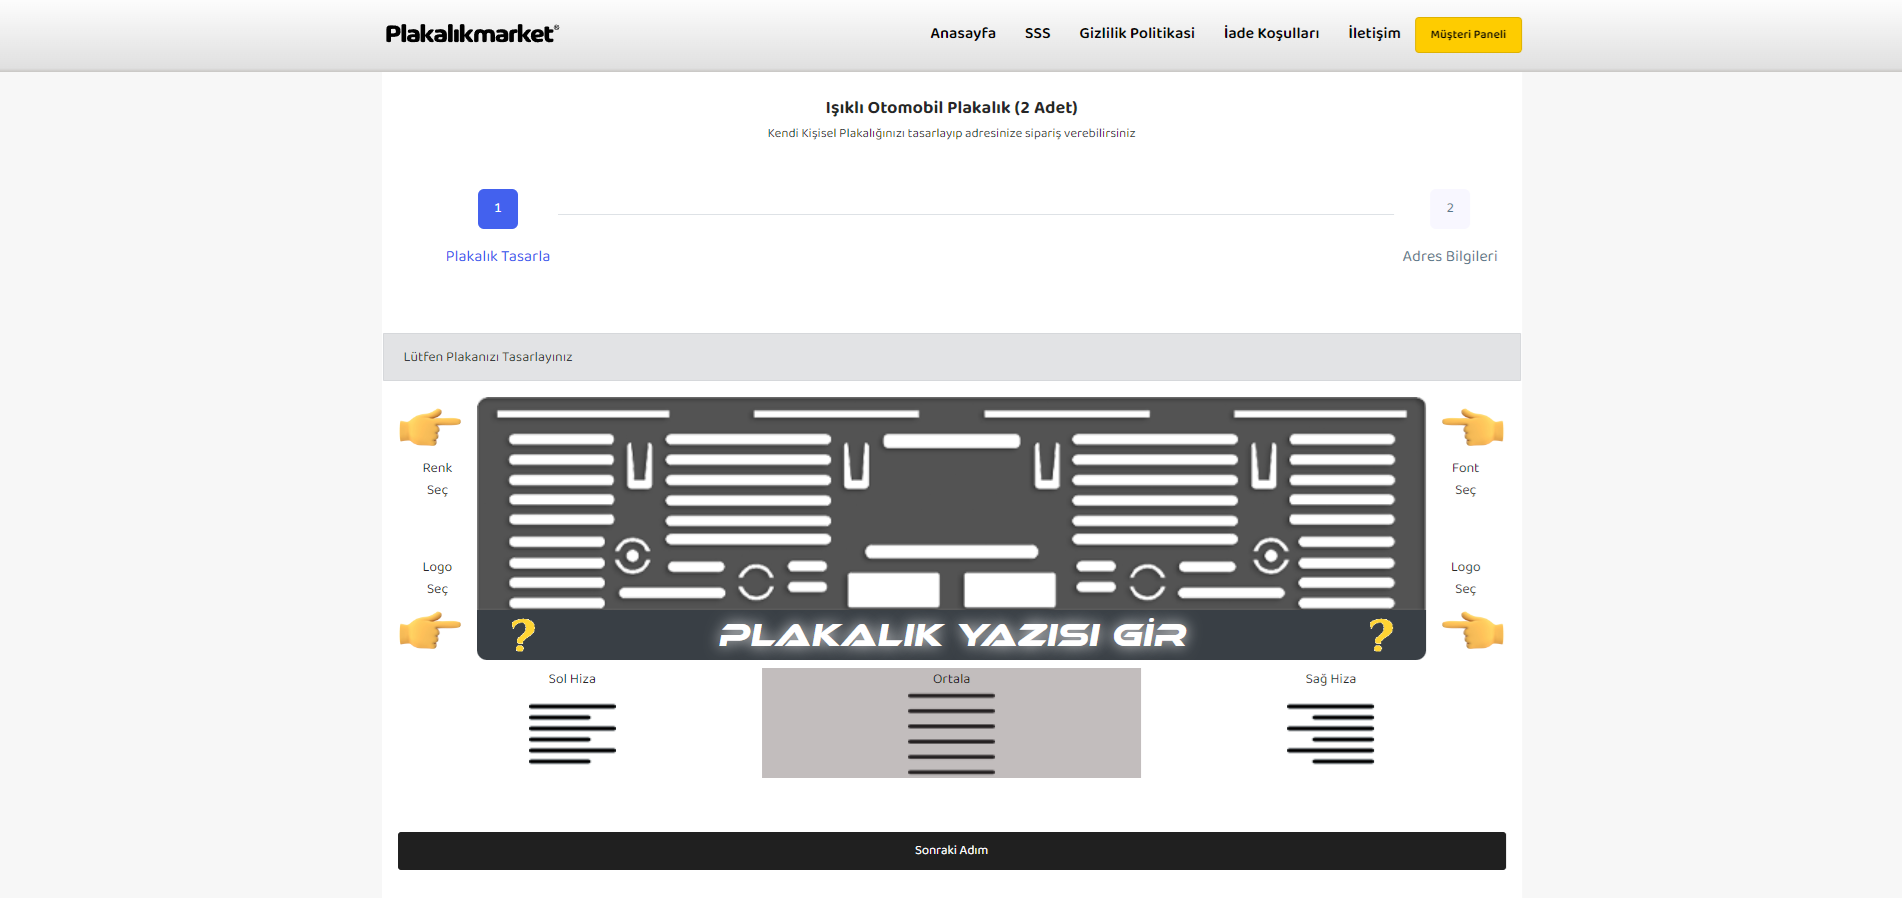Viewport: 1902px width, 898px height.
Task: Go to Anasayfa in the navigation
Action: (962, 34)
